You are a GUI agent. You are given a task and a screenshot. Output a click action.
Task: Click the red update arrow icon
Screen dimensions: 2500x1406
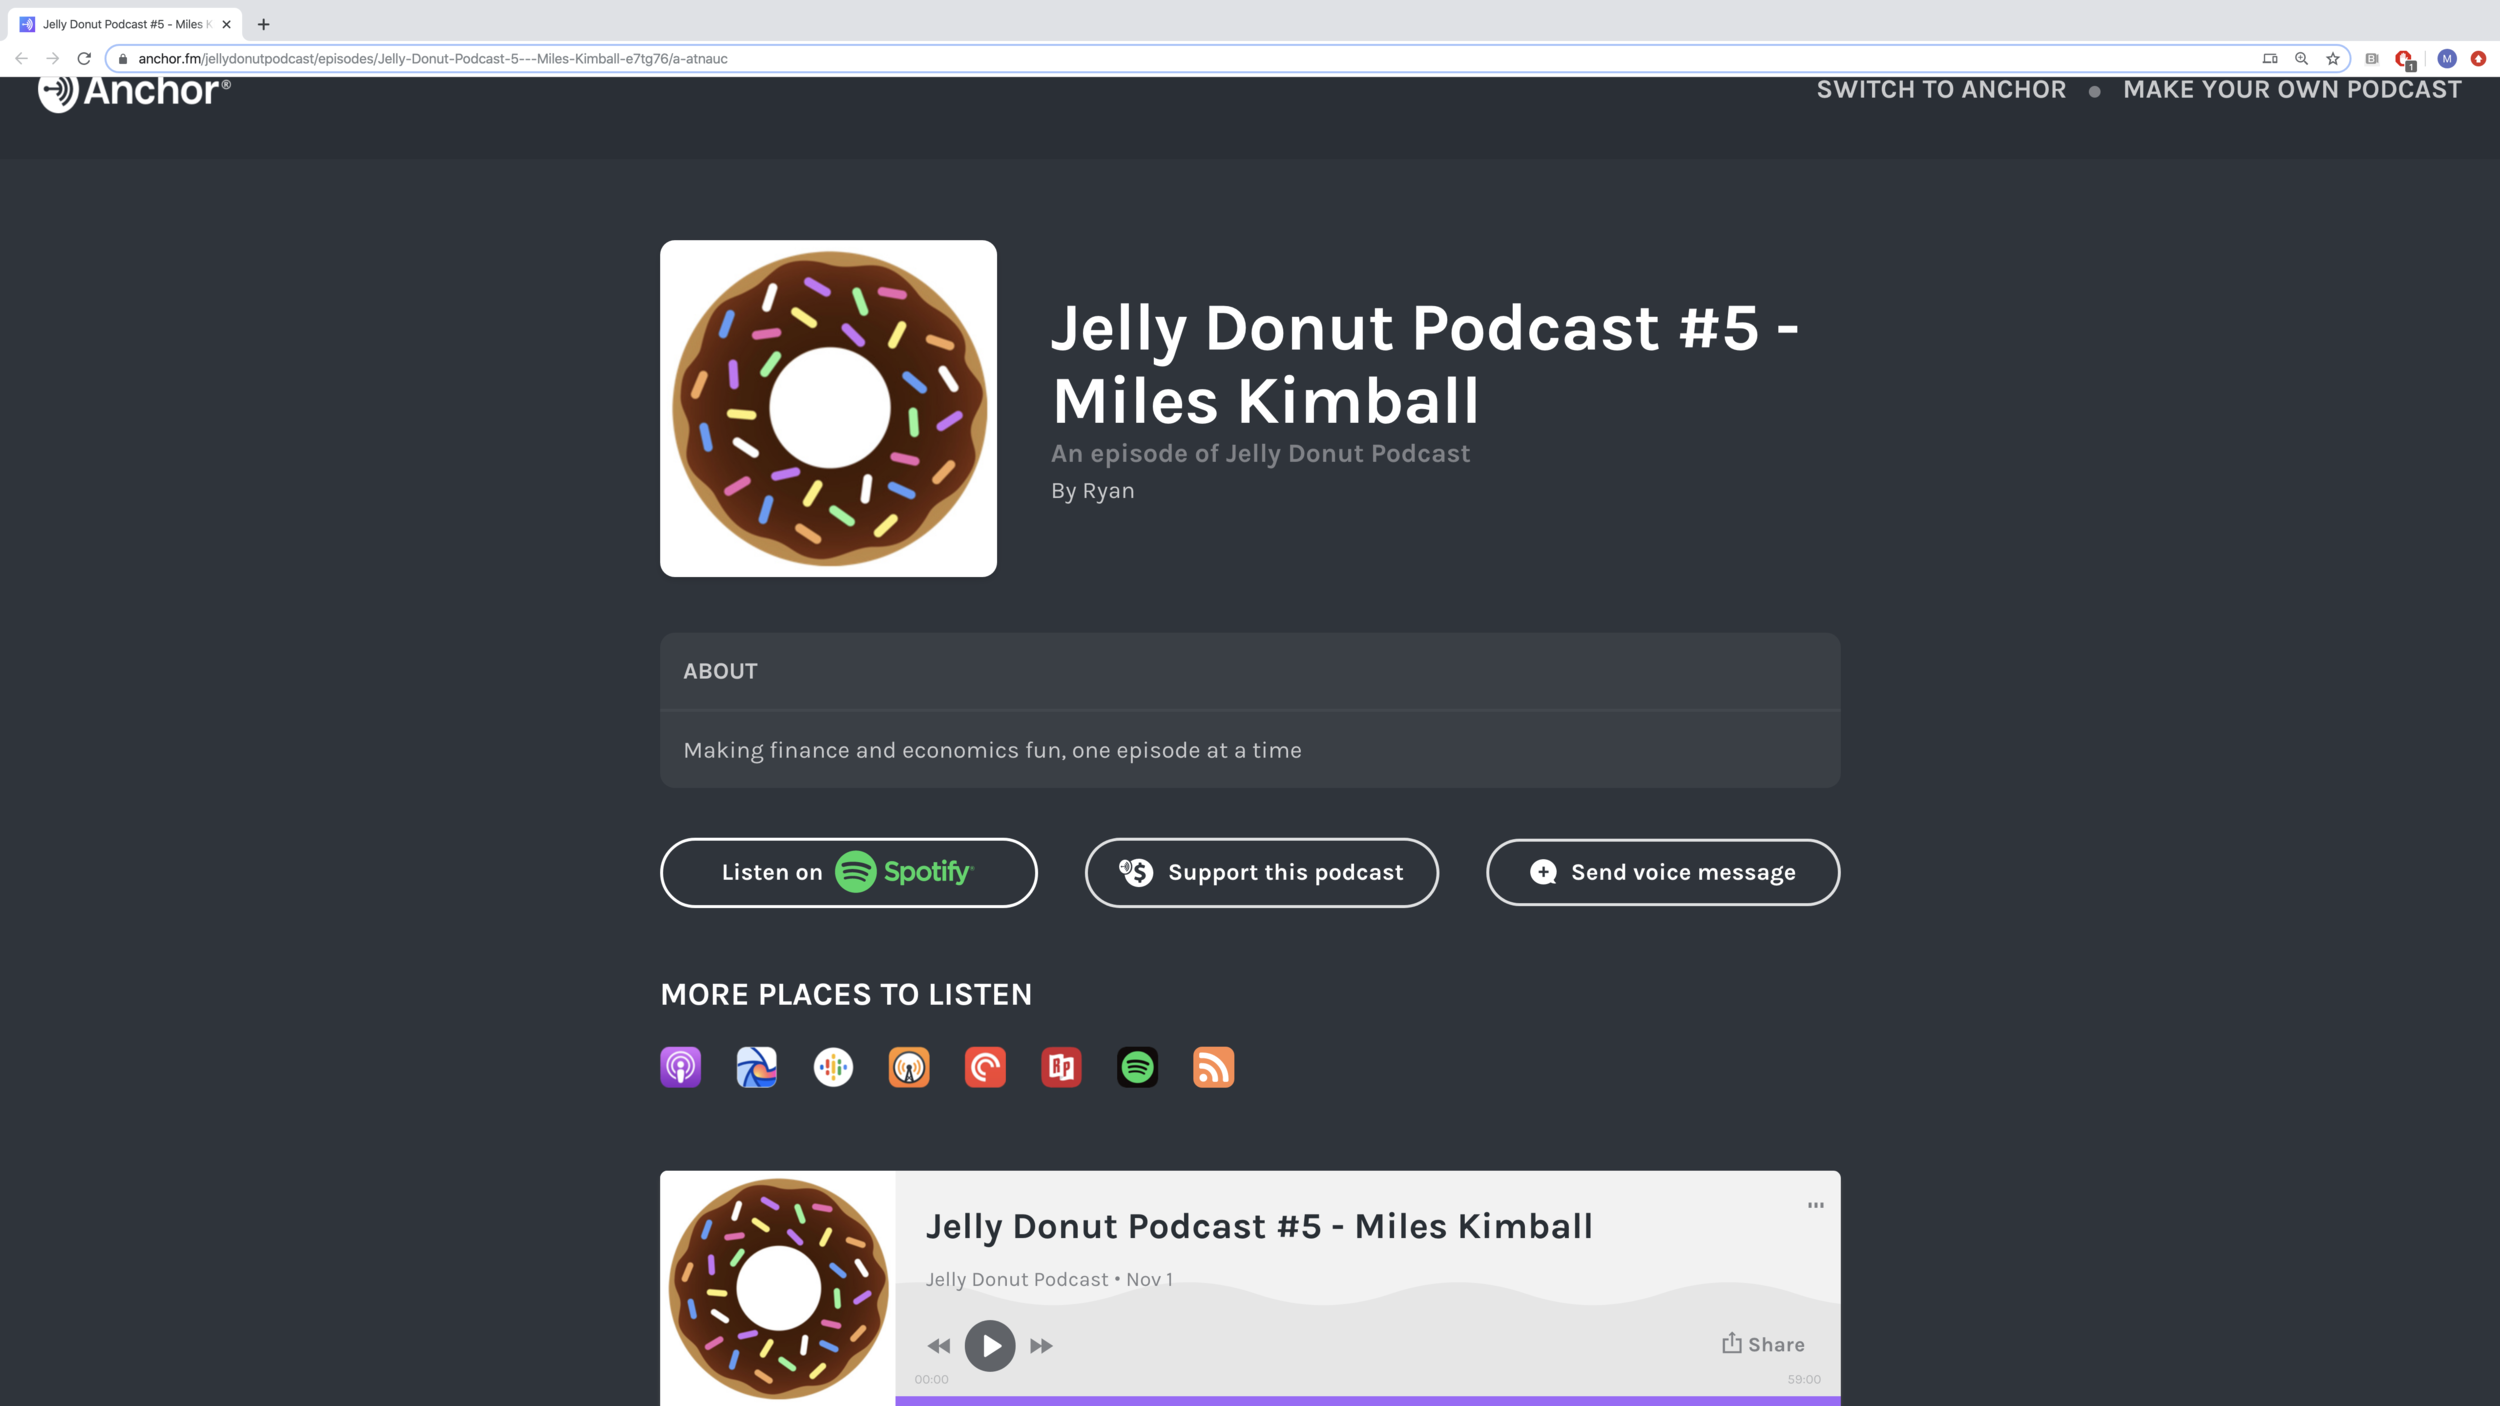tap(2478, 58)
